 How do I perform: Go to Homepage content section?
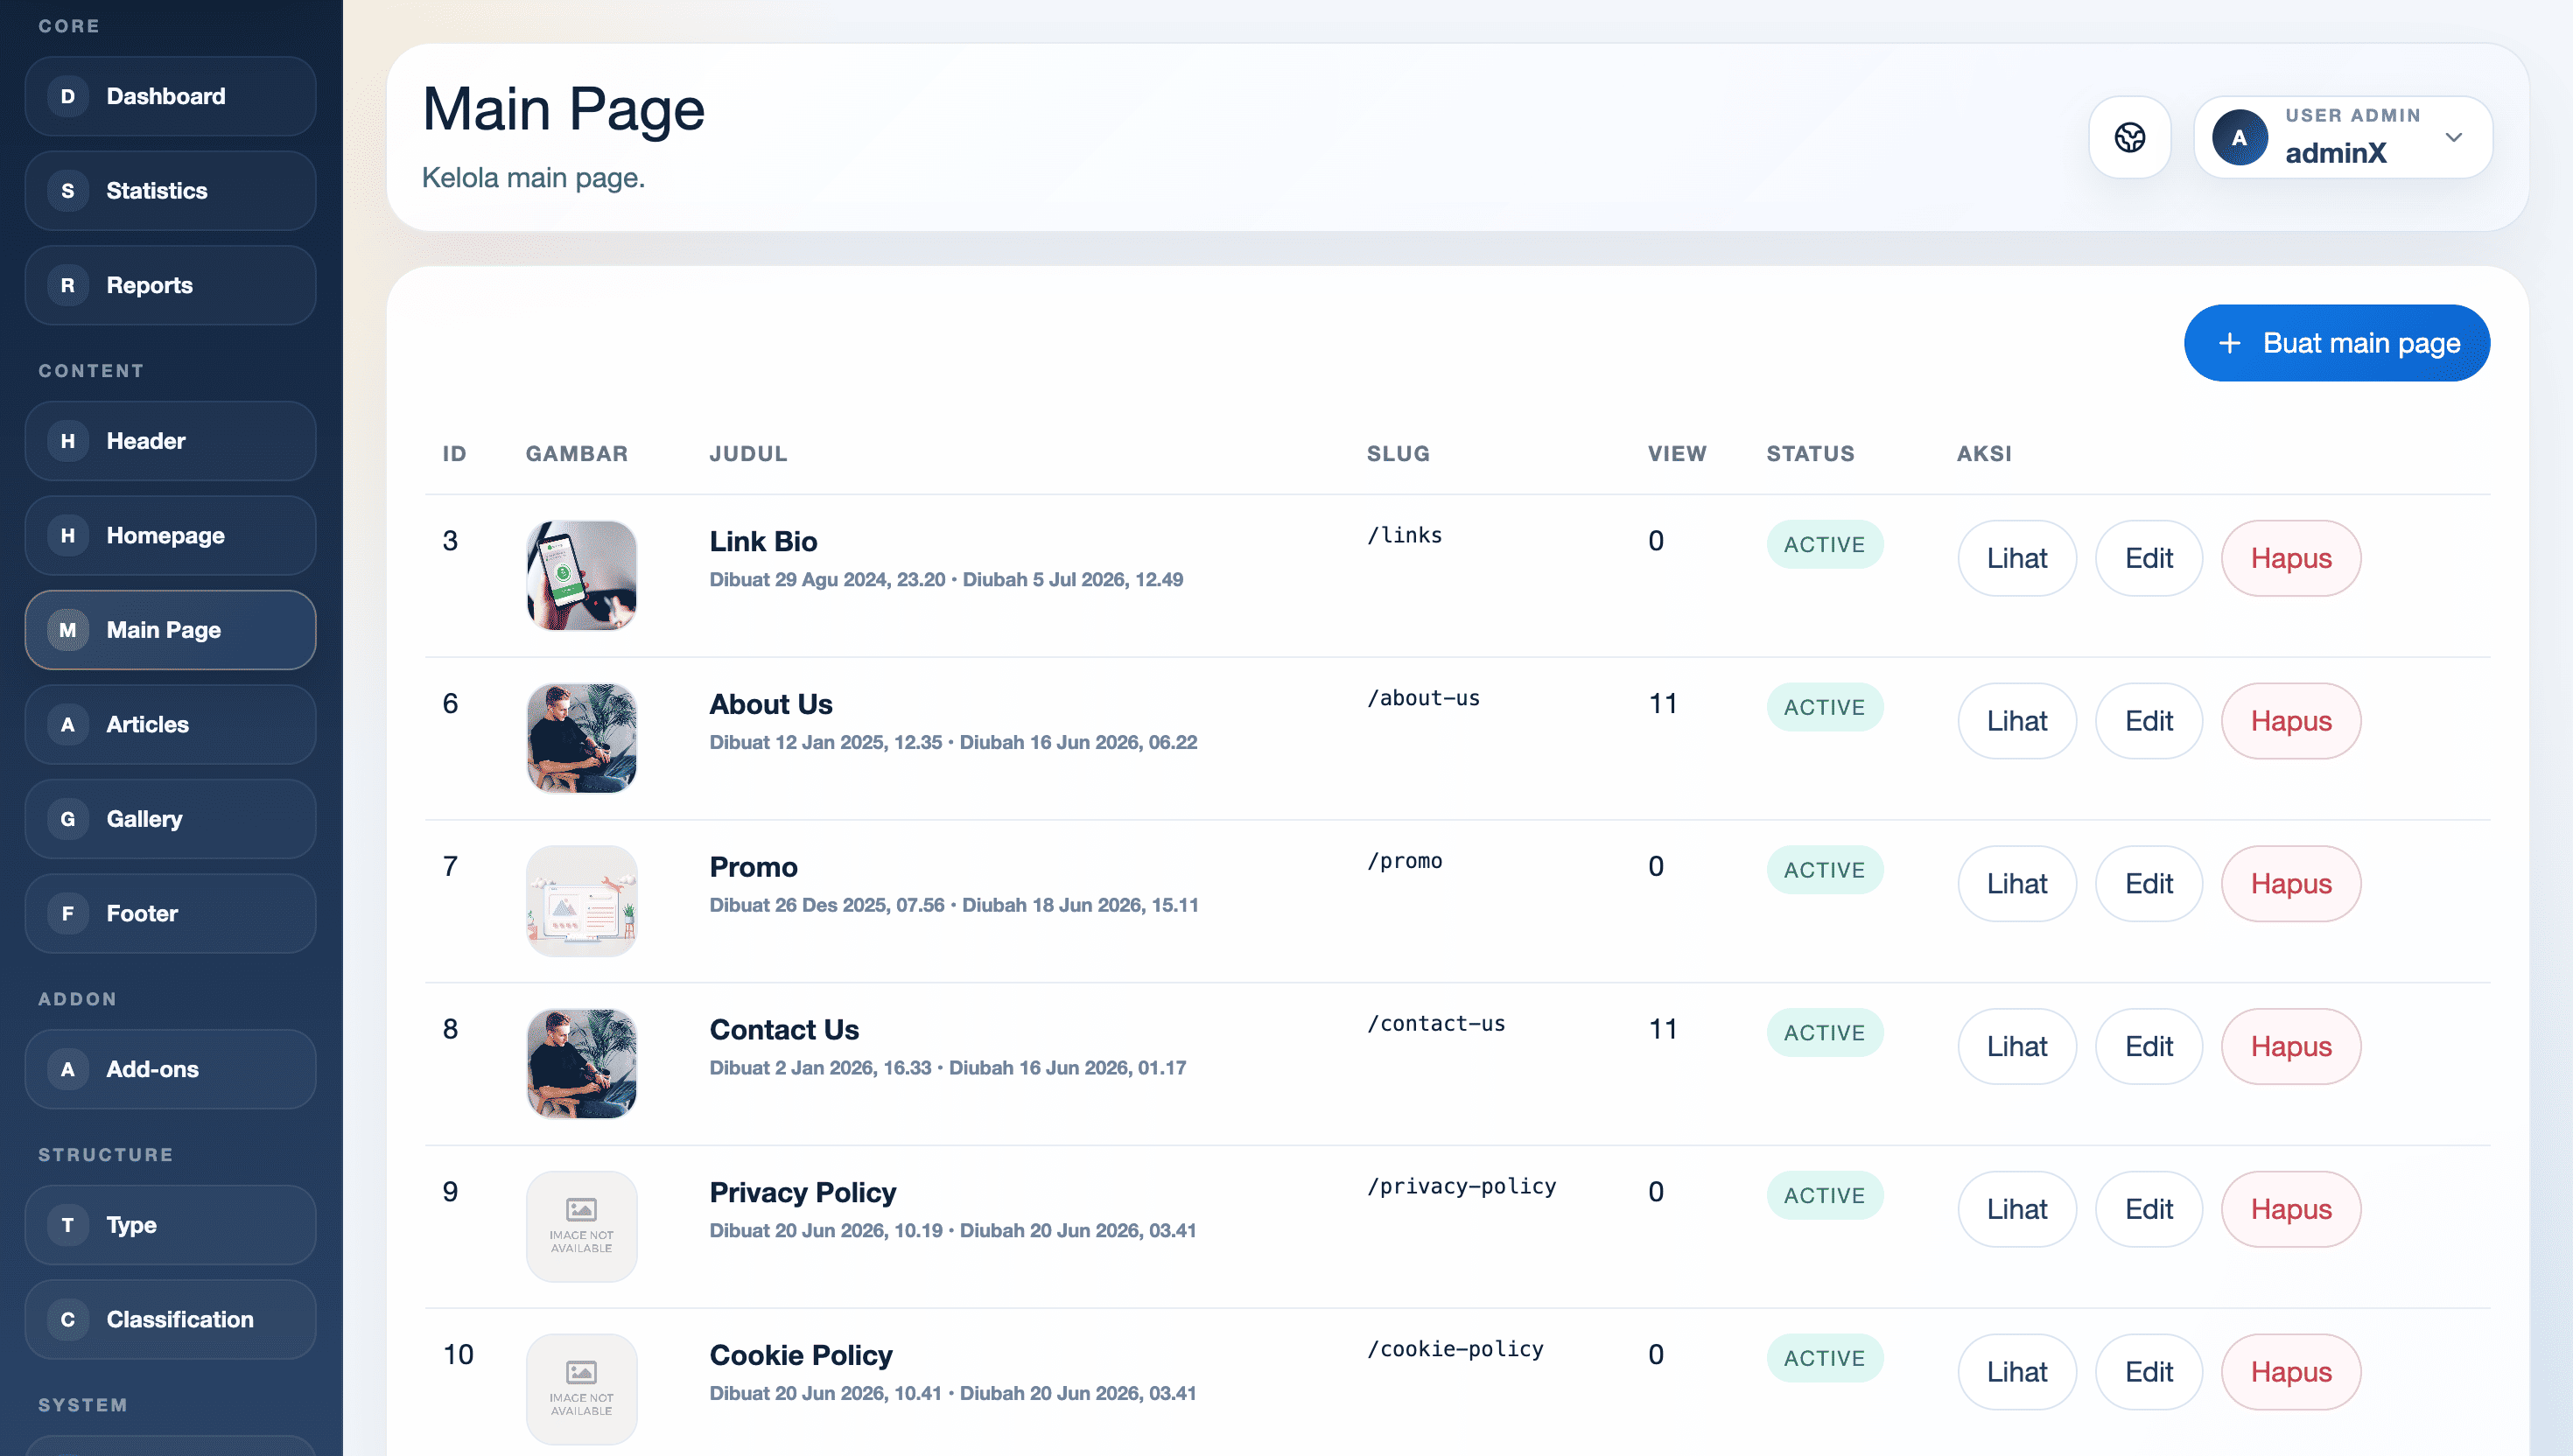[170, 535]
